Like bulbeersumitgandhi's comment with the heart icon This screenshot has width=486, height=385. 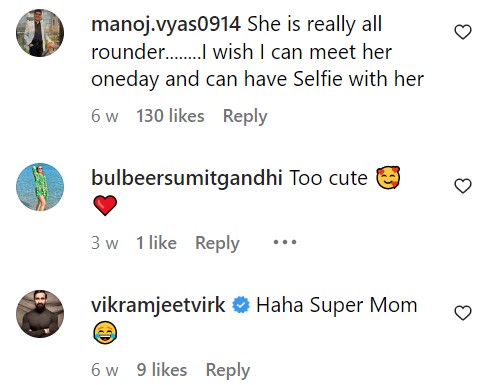[463, 186]
